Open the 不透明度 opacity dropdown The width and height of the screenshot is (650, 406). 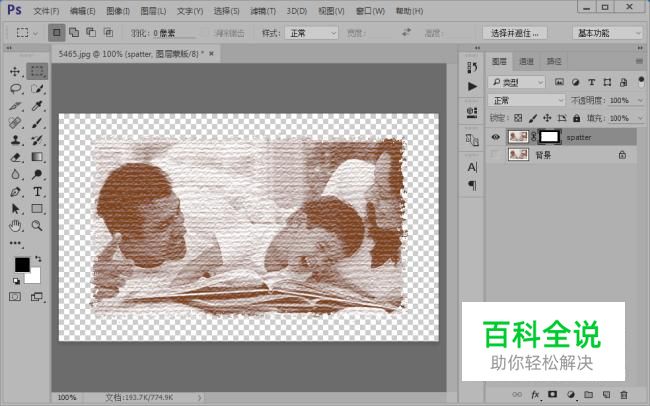pos(640,100)
